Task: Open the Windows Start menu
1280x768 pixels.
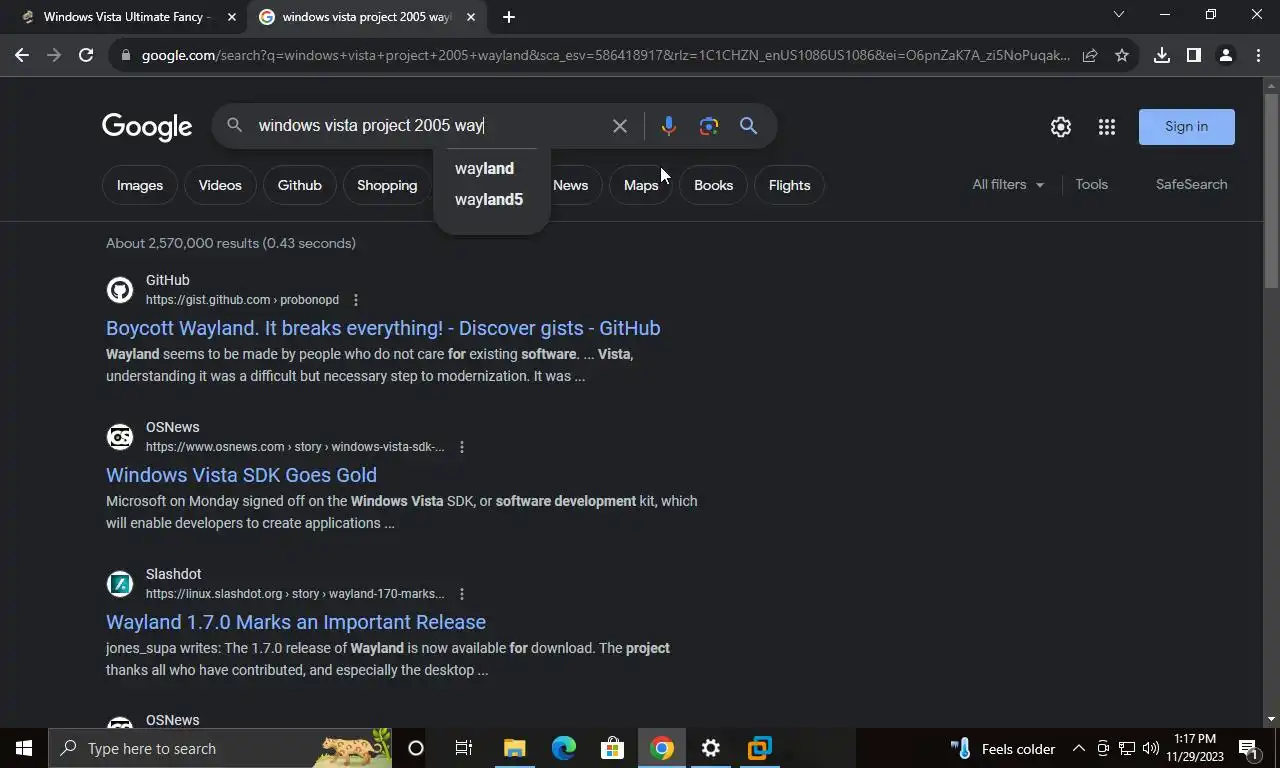Action: (x=24, y=748)
